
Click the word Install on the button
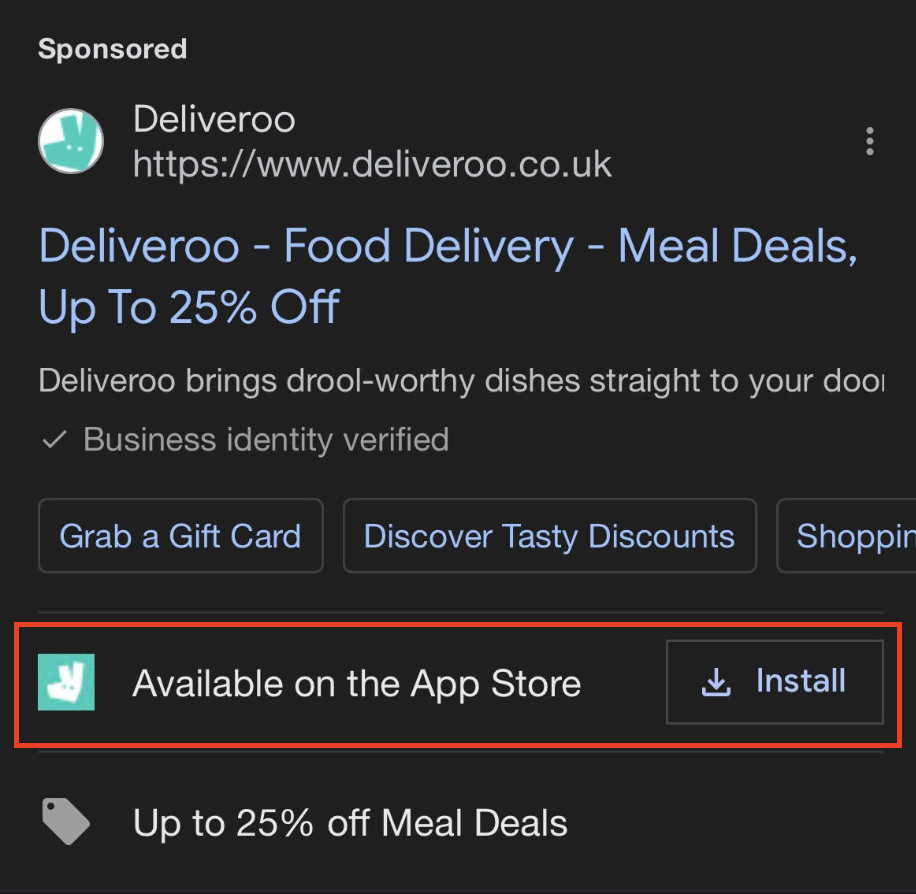801,680
